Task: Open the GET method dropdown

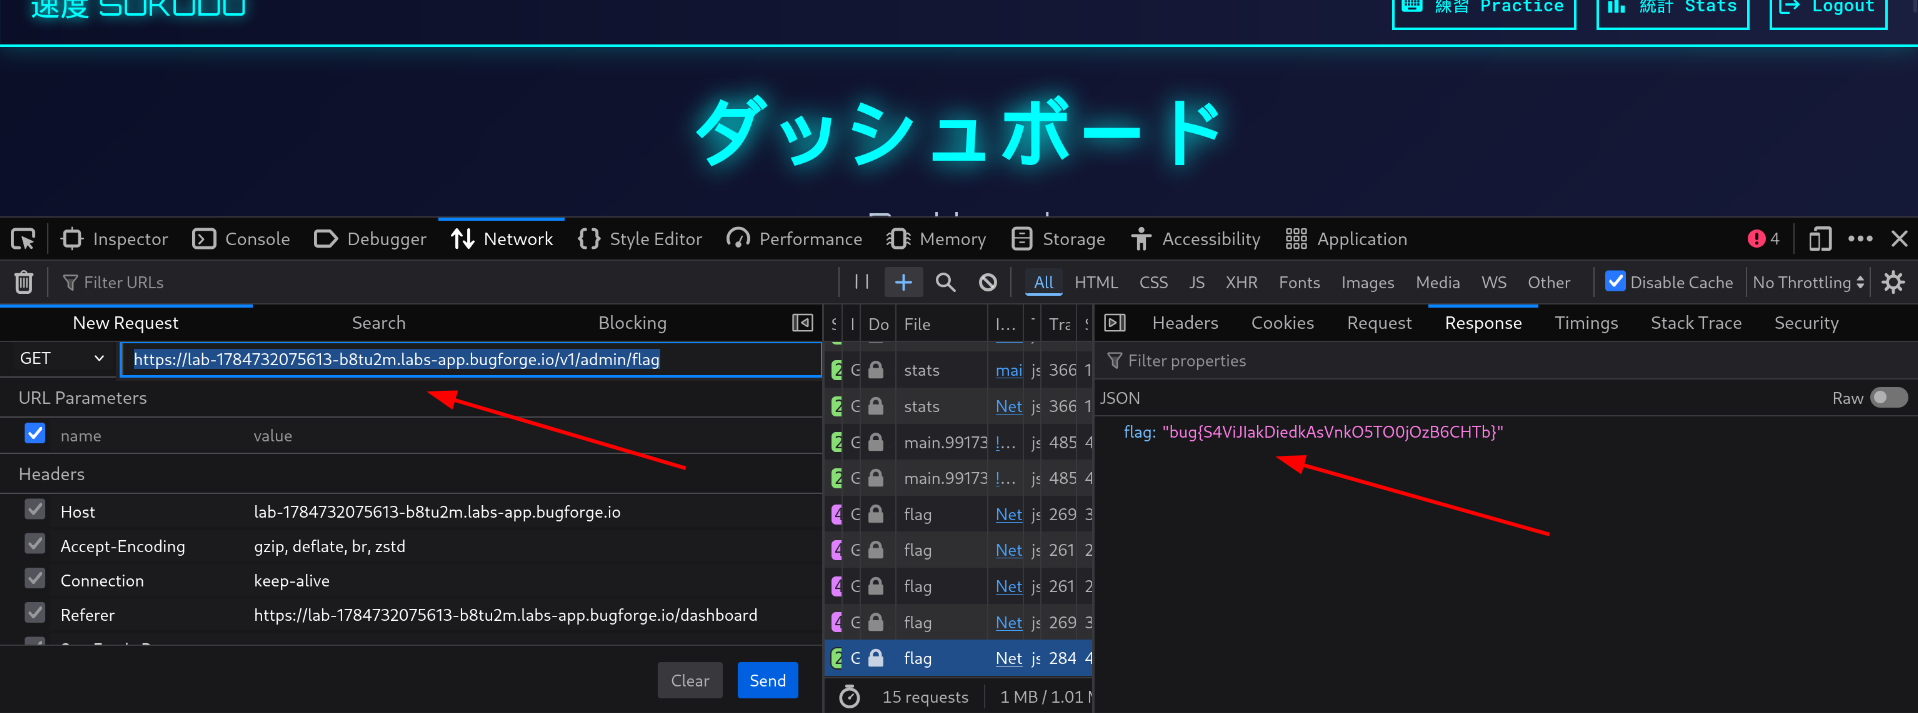Action: (60, 358)
